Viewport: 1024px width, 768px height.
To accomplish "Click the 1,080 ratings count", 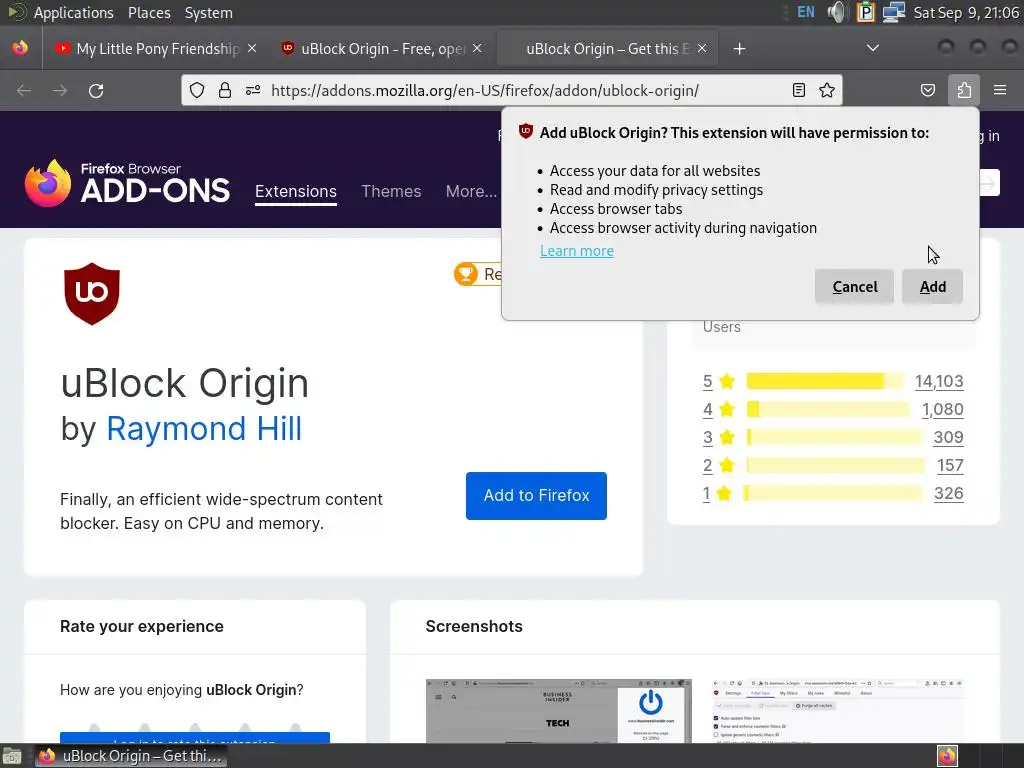I will [x=942, y=409].
